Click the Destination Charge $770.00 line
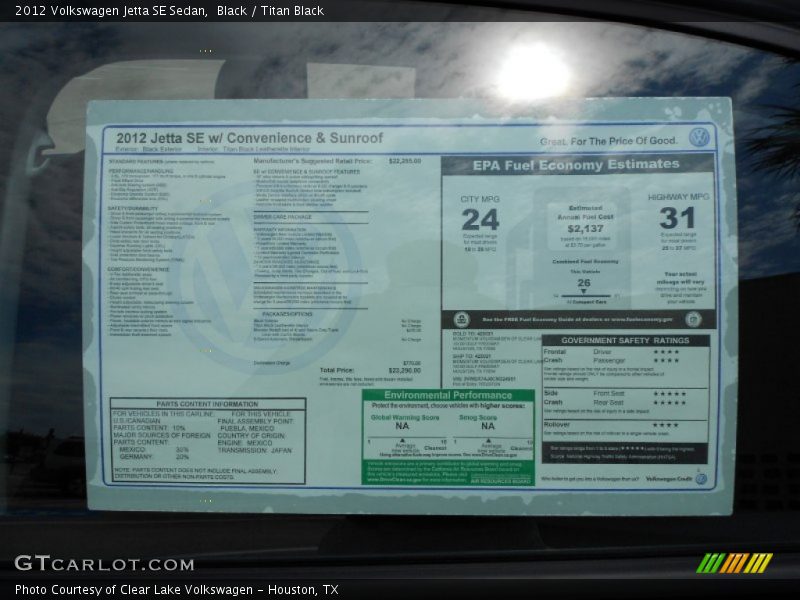Screen dimensions: 800x600 pos(337,363)
